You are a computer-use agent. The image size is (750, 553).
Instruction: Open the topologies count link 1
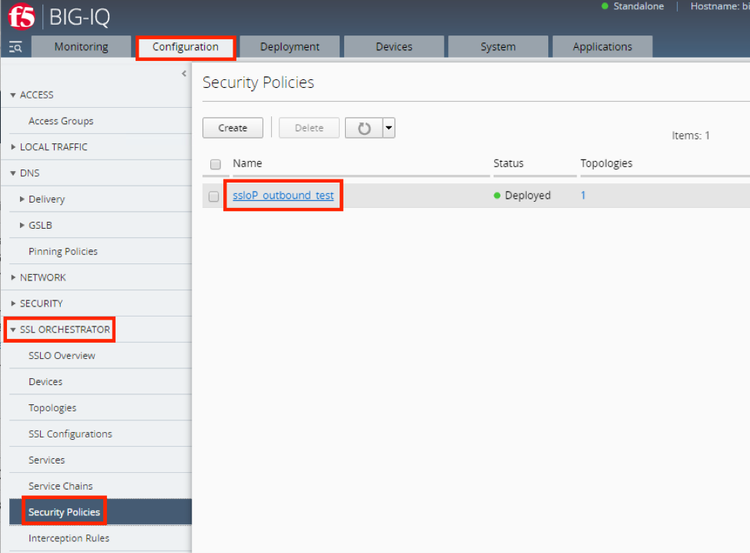click(x=583, y=196)
